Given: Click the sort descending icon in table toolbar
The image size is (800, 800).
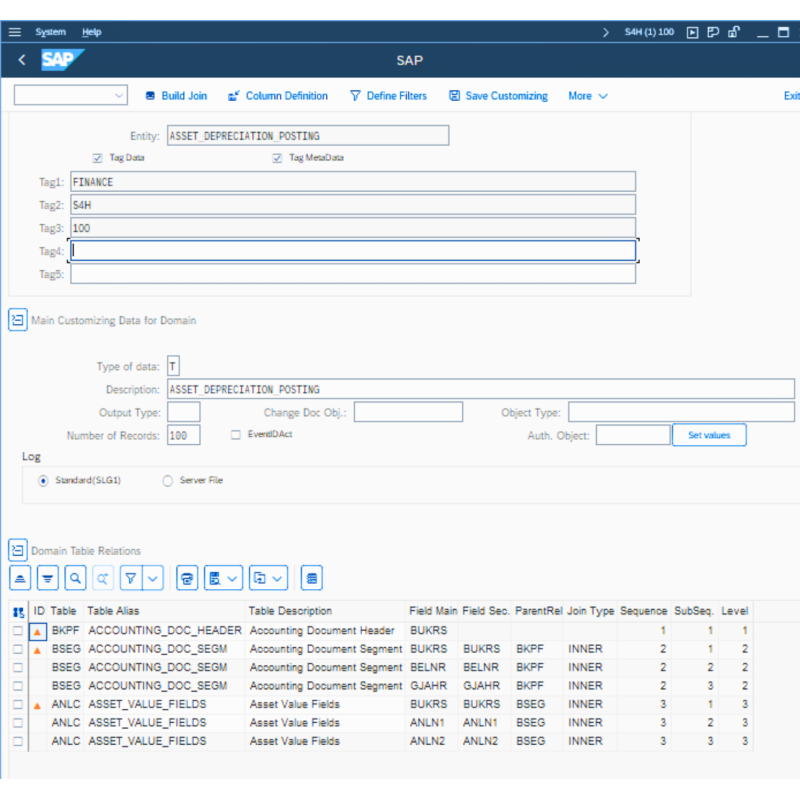Looking at the screenshot, I should pos(47,578).
